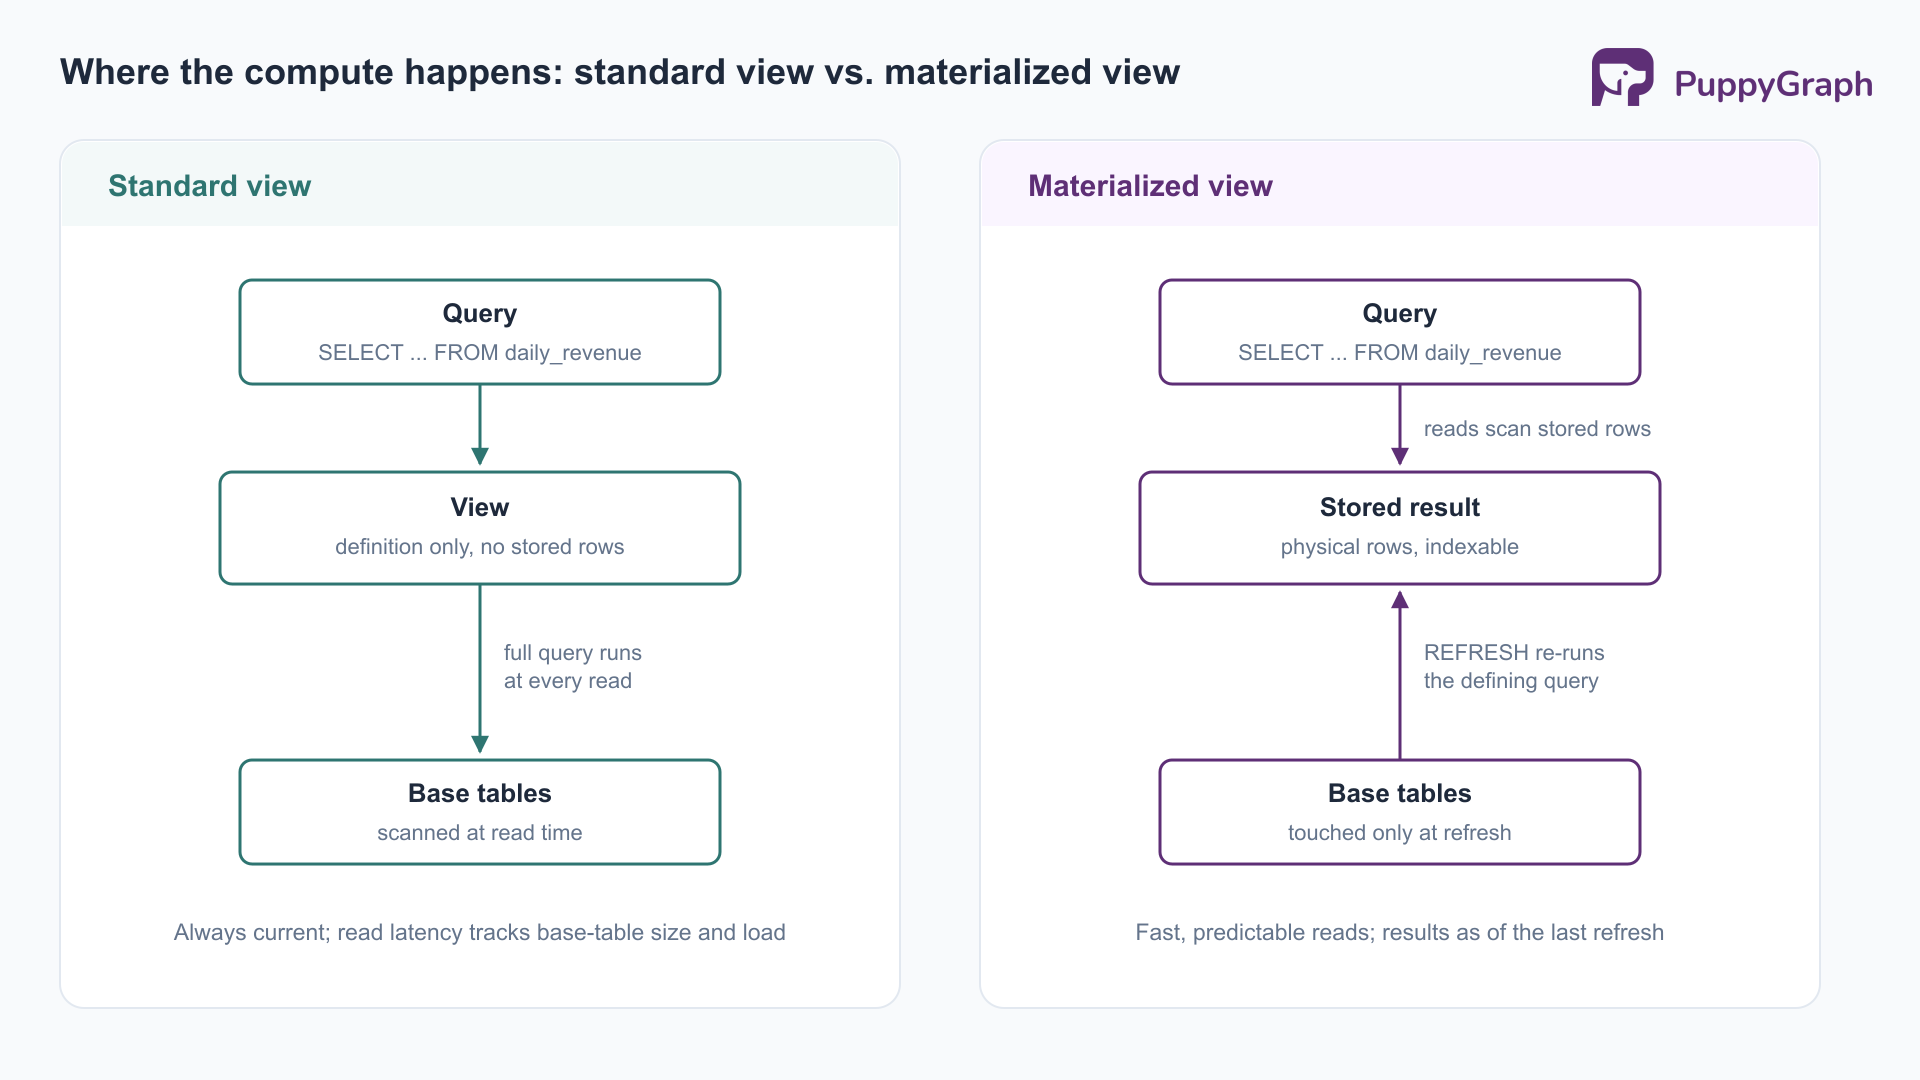1920x1080 pixels.
Task: Click the PuppyGraph dog logo icon
Action: [x=1622, y=77]
